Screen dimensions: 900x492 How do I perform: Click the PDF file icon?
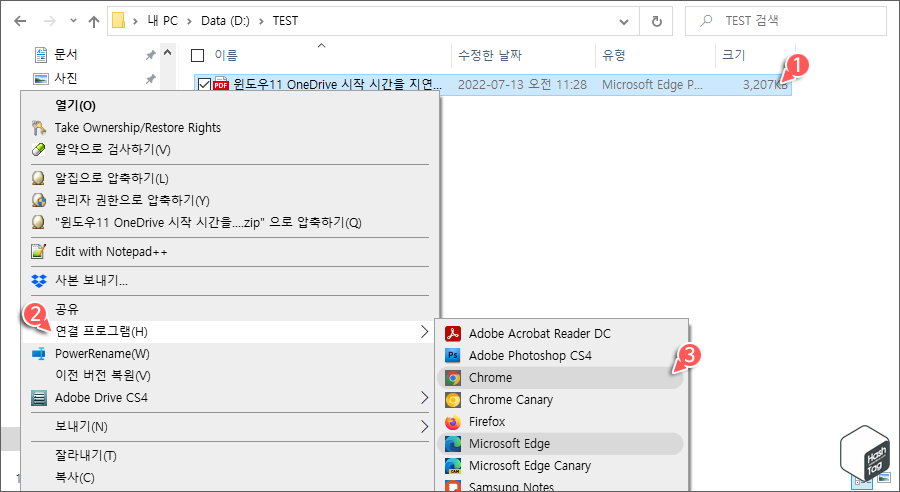(x=221, y=85)
